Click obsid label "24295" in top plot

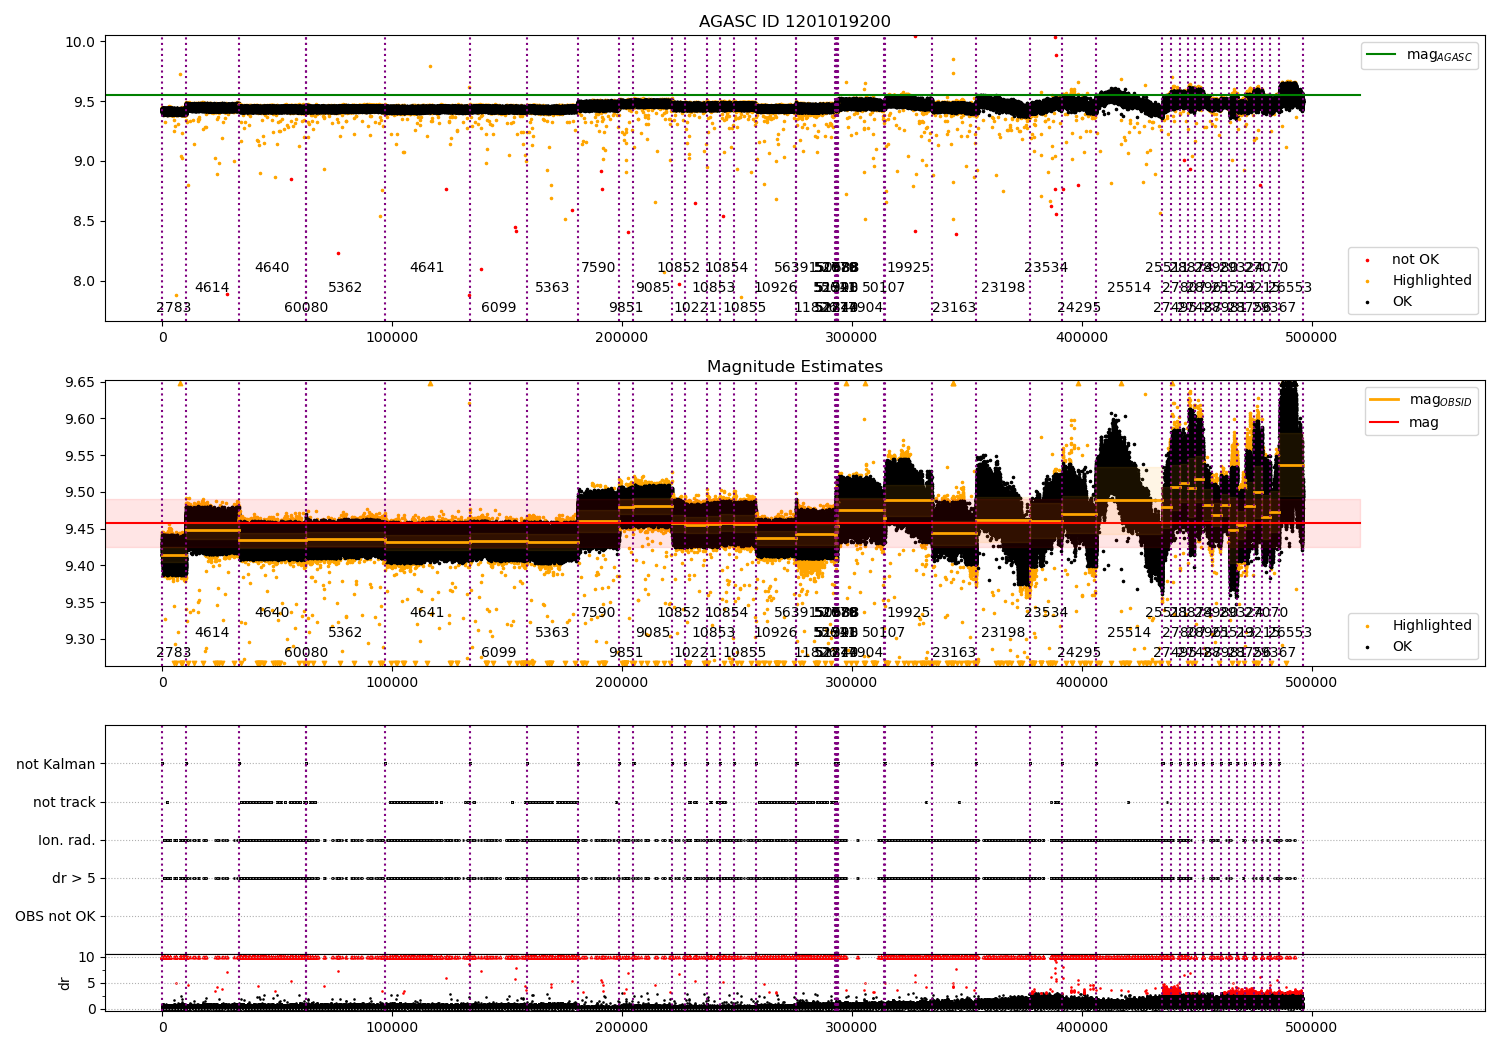[x=1079, y=308]
